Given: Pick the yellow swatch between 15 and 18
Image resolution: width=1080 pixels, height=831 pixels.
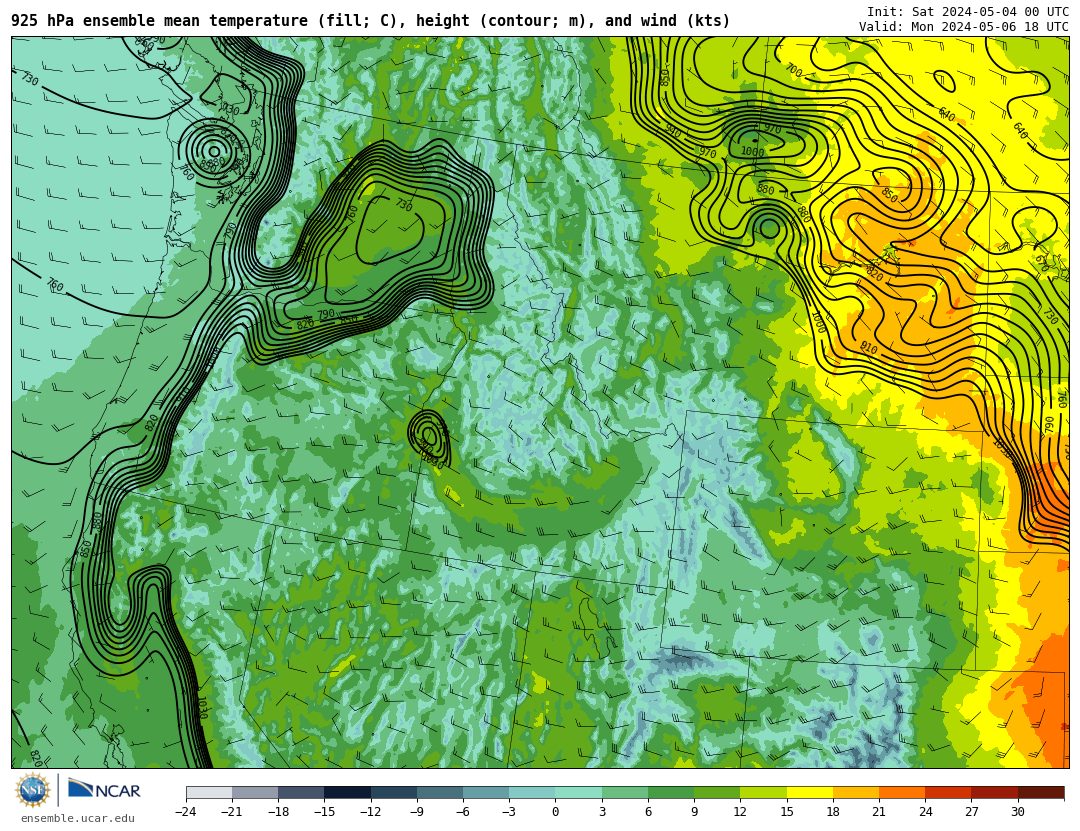Looking at the screenshot, I should pyautogui.click(x=809, y=792).
